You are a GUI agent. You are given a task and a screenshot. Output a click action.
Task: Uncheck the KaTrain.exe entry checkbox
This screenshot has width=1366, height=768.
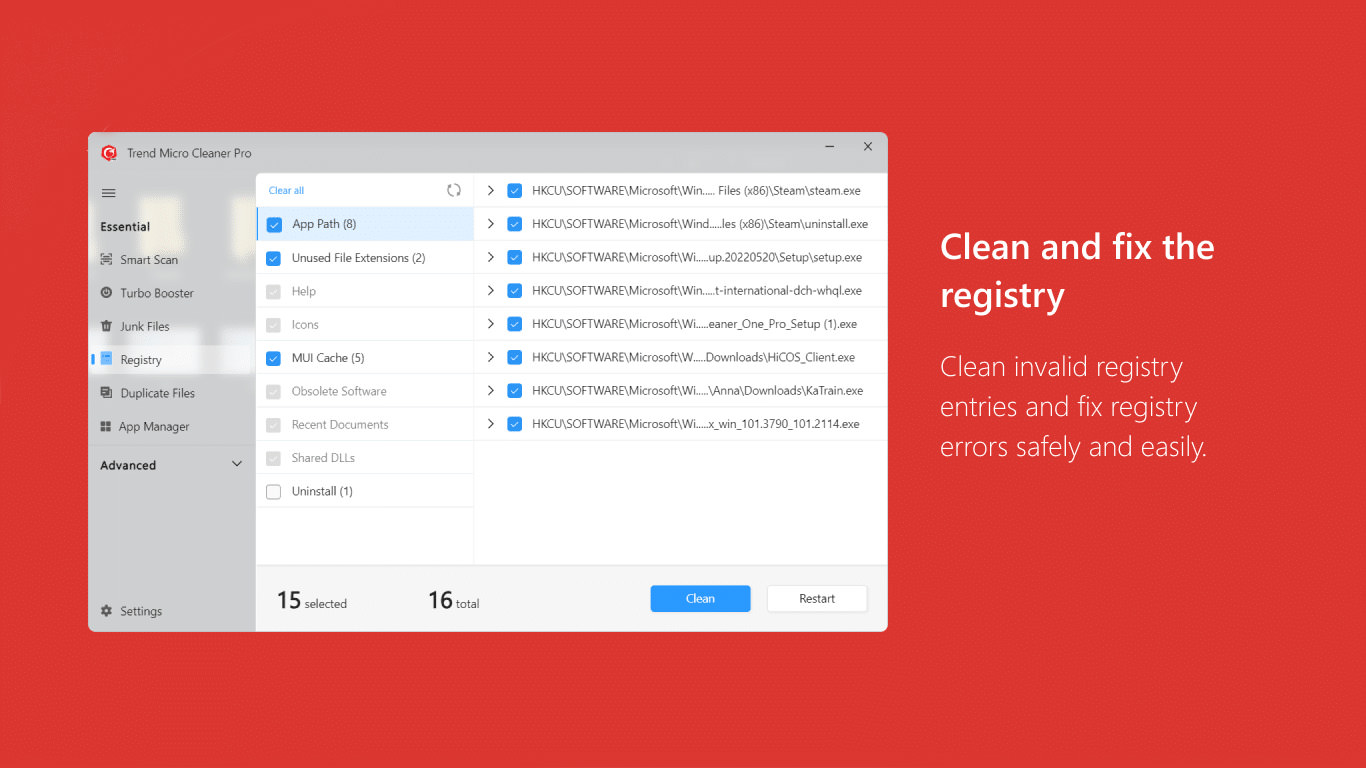point(515,391)
